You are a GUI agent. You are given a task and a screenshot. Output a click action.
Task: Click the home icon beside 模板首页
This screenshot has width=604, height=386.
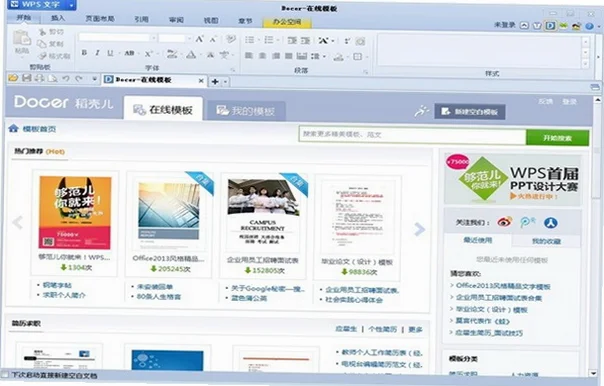tap(13, 128)
